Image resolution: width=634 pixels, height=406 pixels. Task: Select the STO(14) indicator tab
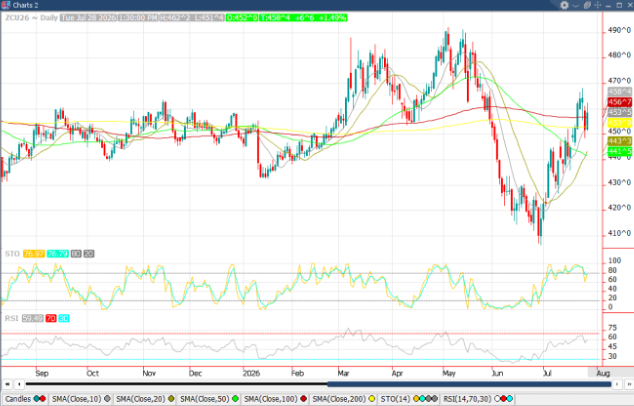point(408,399)
